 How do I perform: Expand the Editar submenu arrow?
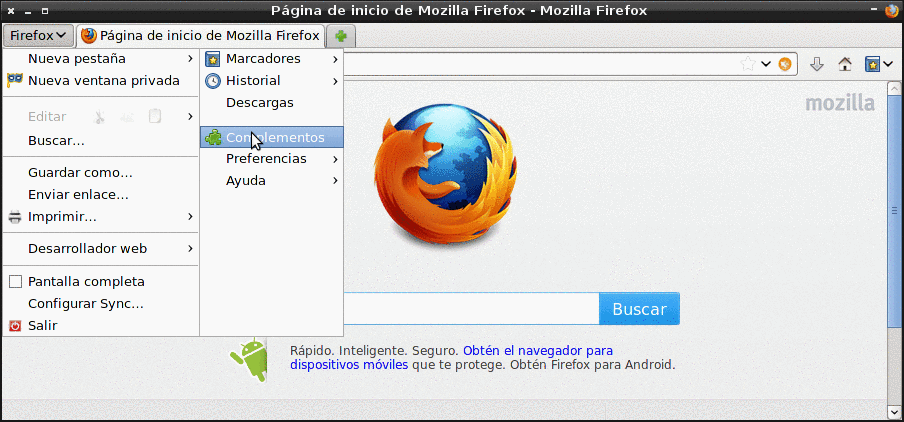point(190,116)
